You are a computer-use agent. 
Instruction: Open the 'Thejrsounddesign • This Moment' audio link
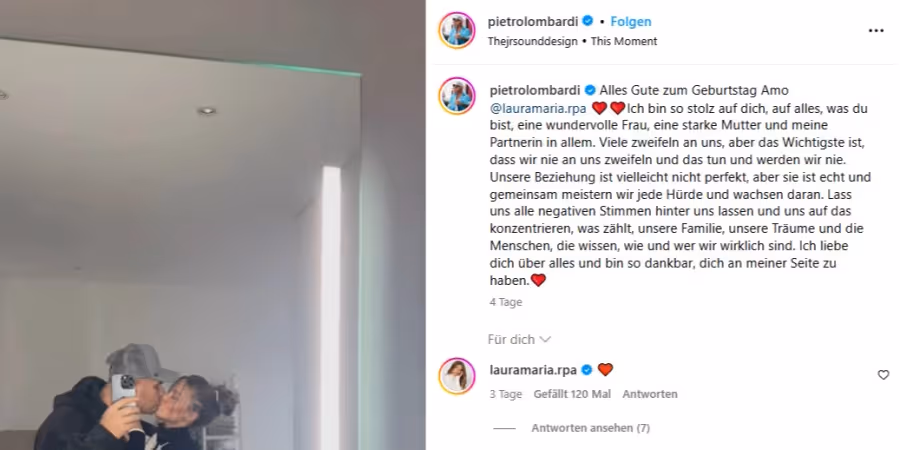click(572, 41)
